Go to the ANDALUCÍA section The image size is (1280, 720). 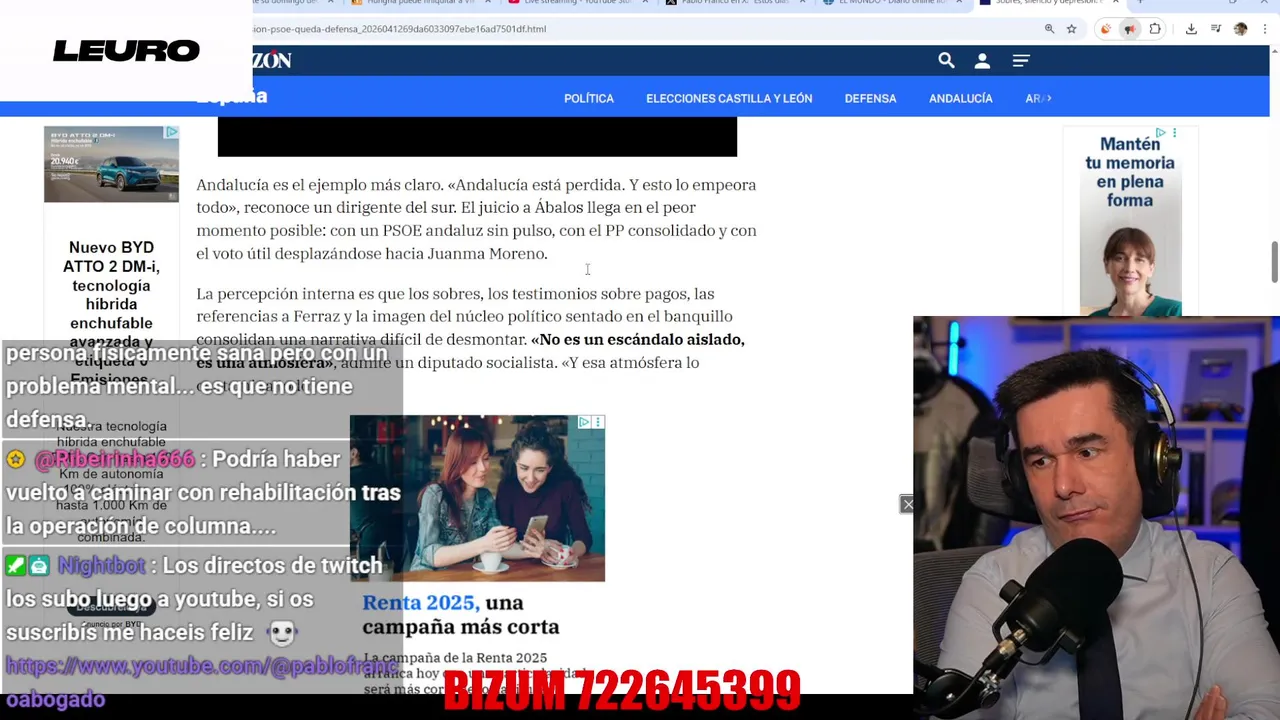961,98
